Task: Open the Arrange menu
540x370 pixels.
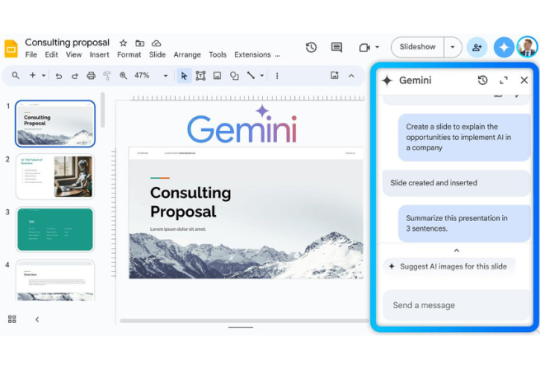Action: coord(187,55)
